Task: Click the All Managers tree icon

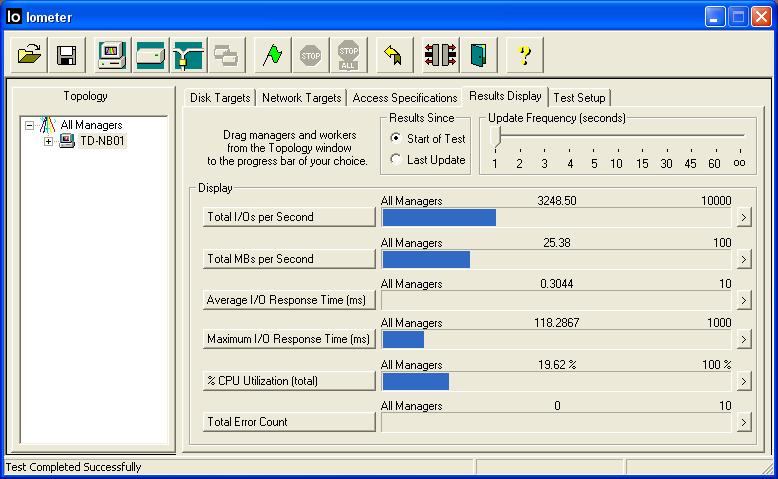Action: 48,125
